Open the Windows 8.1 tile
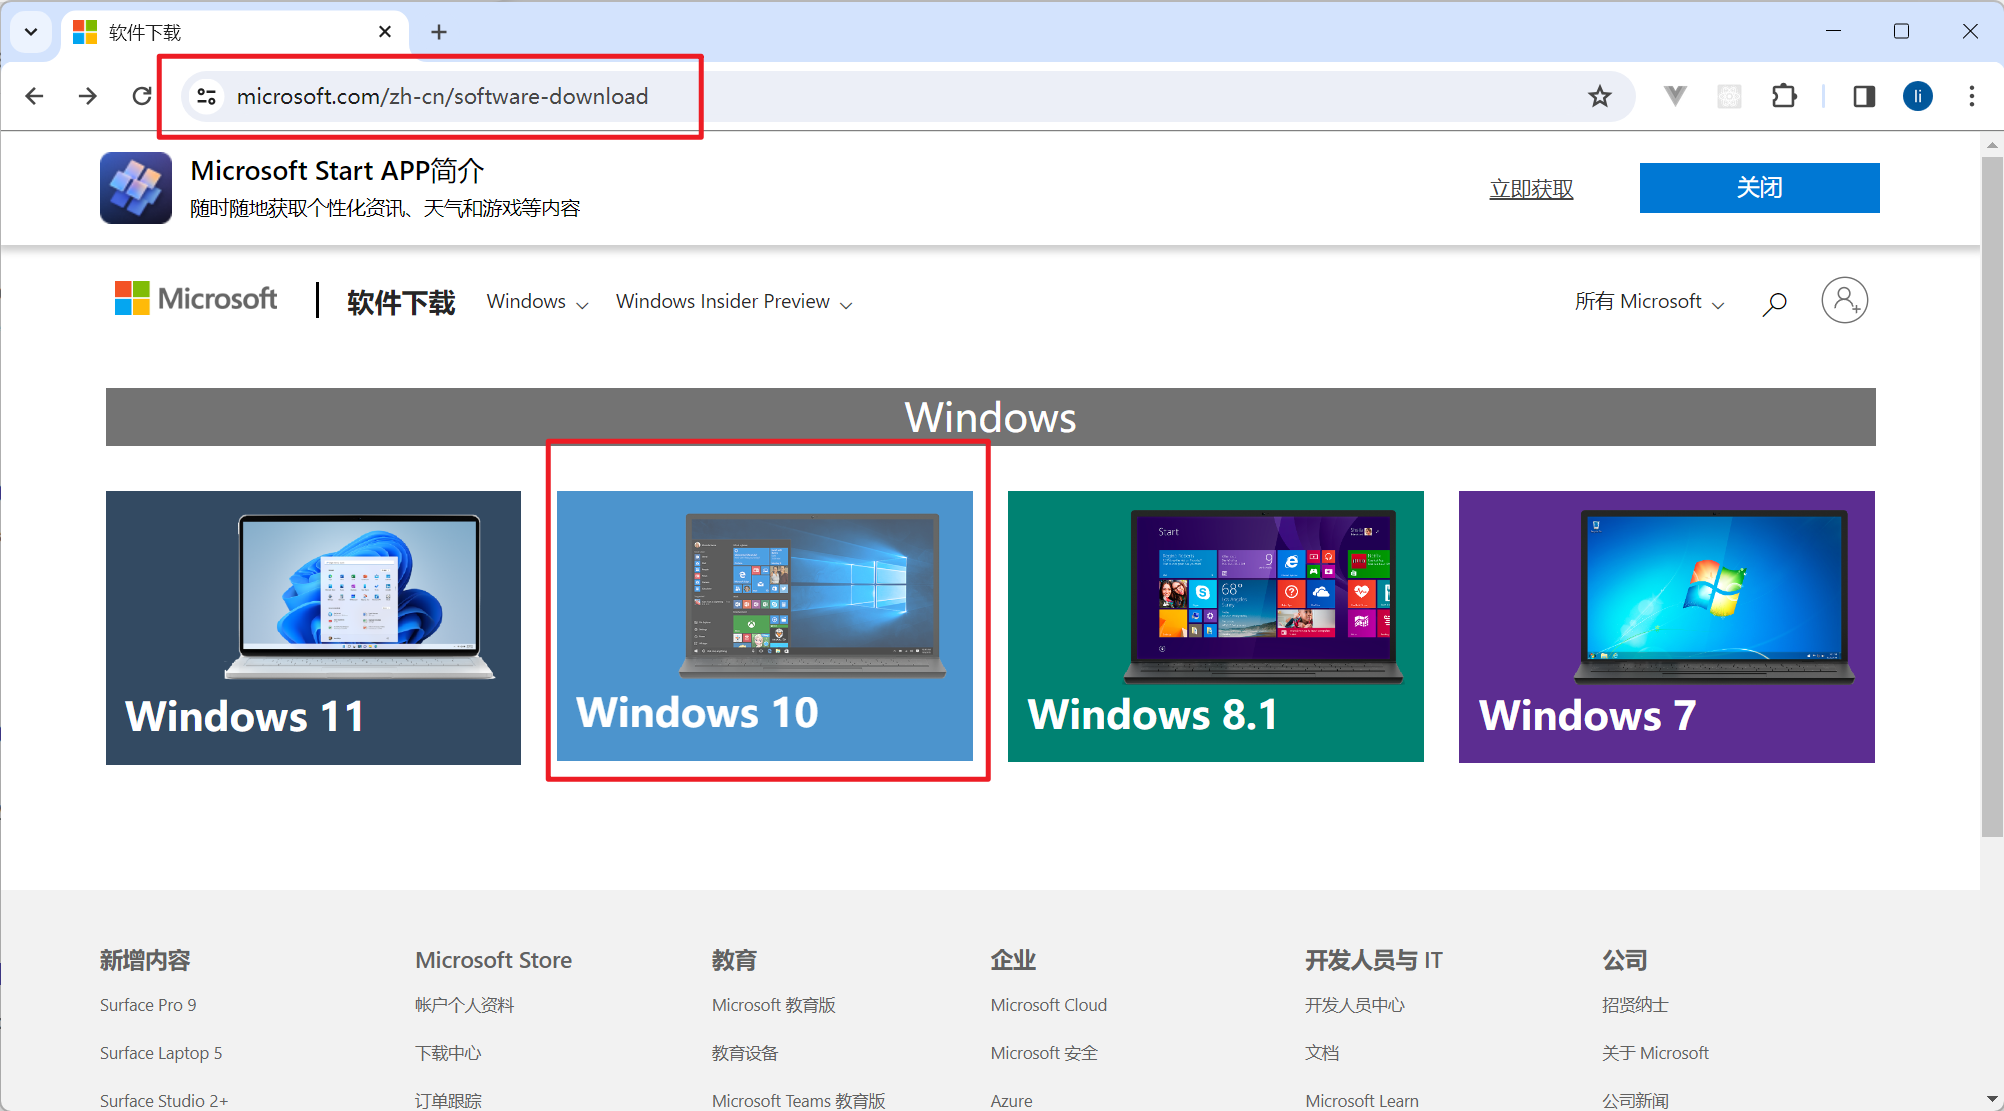 click(1216, 627)
